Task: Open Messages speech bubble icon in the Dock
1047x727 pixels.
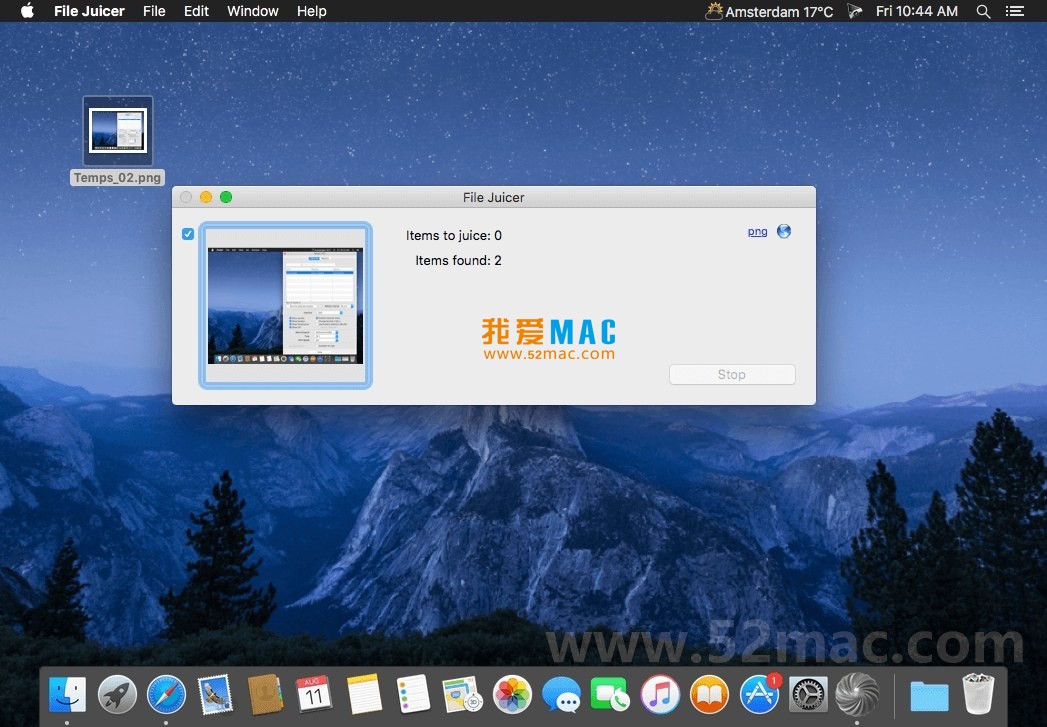Action: (562, 694)
